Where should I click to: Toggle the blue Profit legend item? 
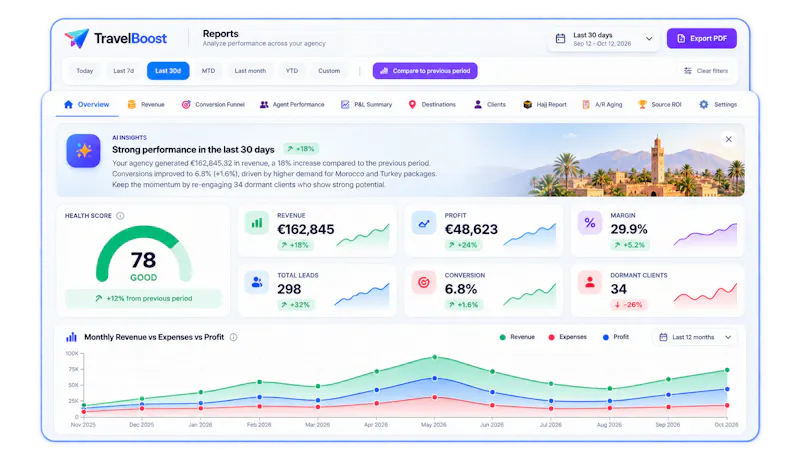click(x=616, y=337)
